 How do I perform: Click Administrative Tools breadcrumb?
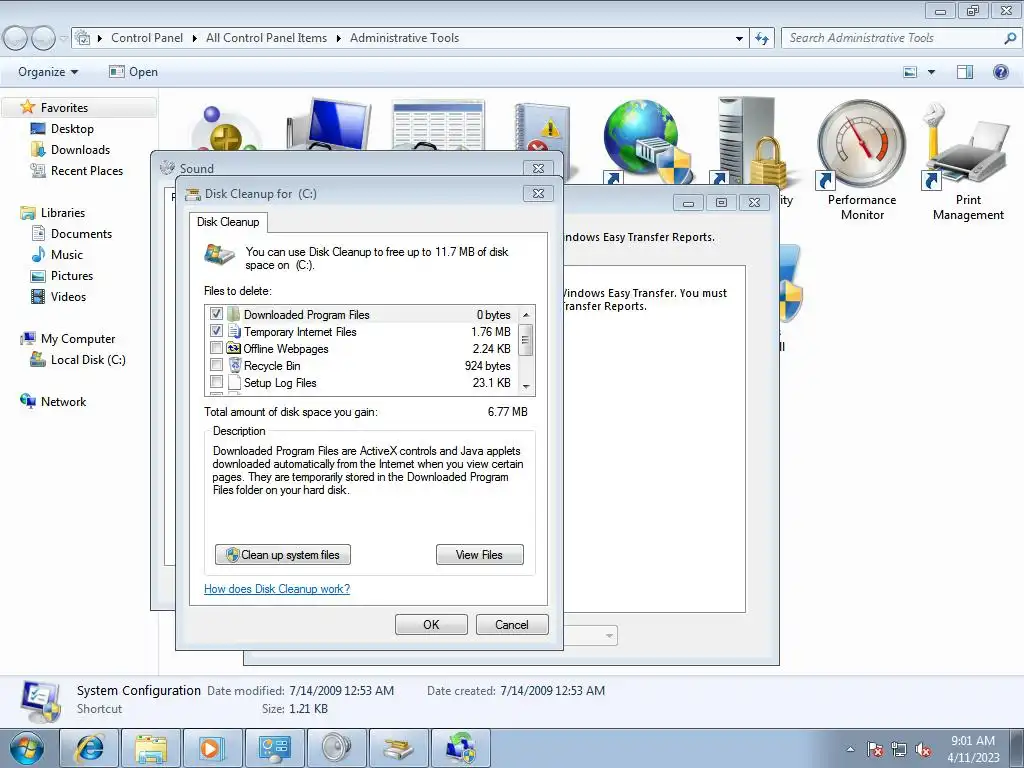click(404, 38)
